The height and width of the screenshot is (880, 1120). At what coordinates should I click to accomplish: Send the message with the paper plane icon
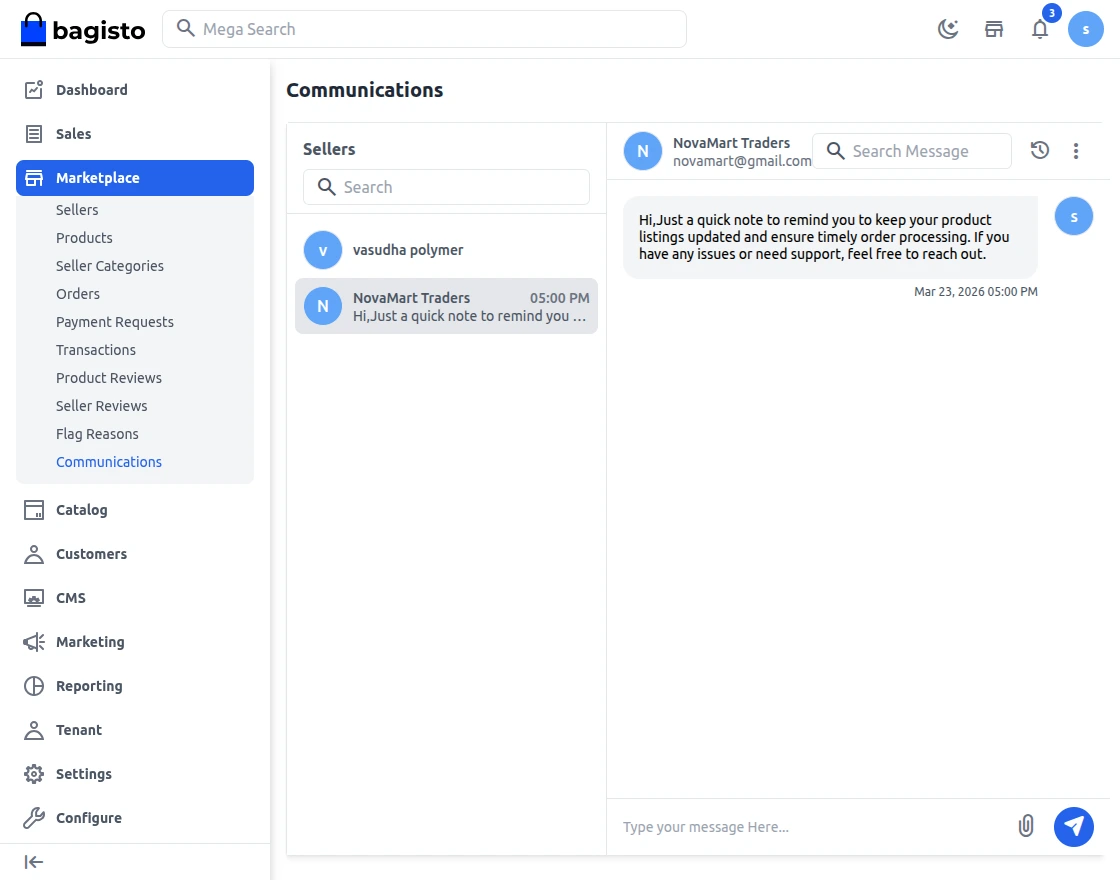[x=1074, y=827]
